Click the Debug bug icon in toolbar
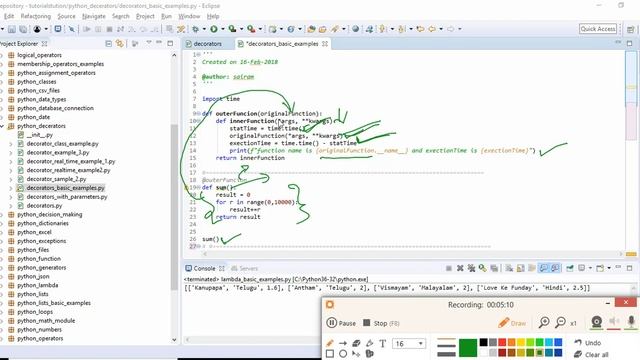The image size is (640, 360). pyautogui.click(x=196, y=29)
